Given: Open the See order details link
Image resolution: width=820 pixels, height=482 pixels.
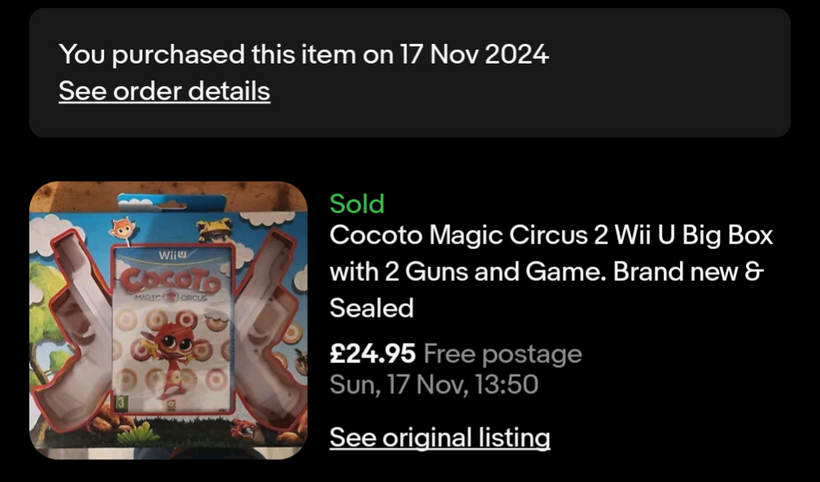Looking at the screenshot, I should pos(164,91).
